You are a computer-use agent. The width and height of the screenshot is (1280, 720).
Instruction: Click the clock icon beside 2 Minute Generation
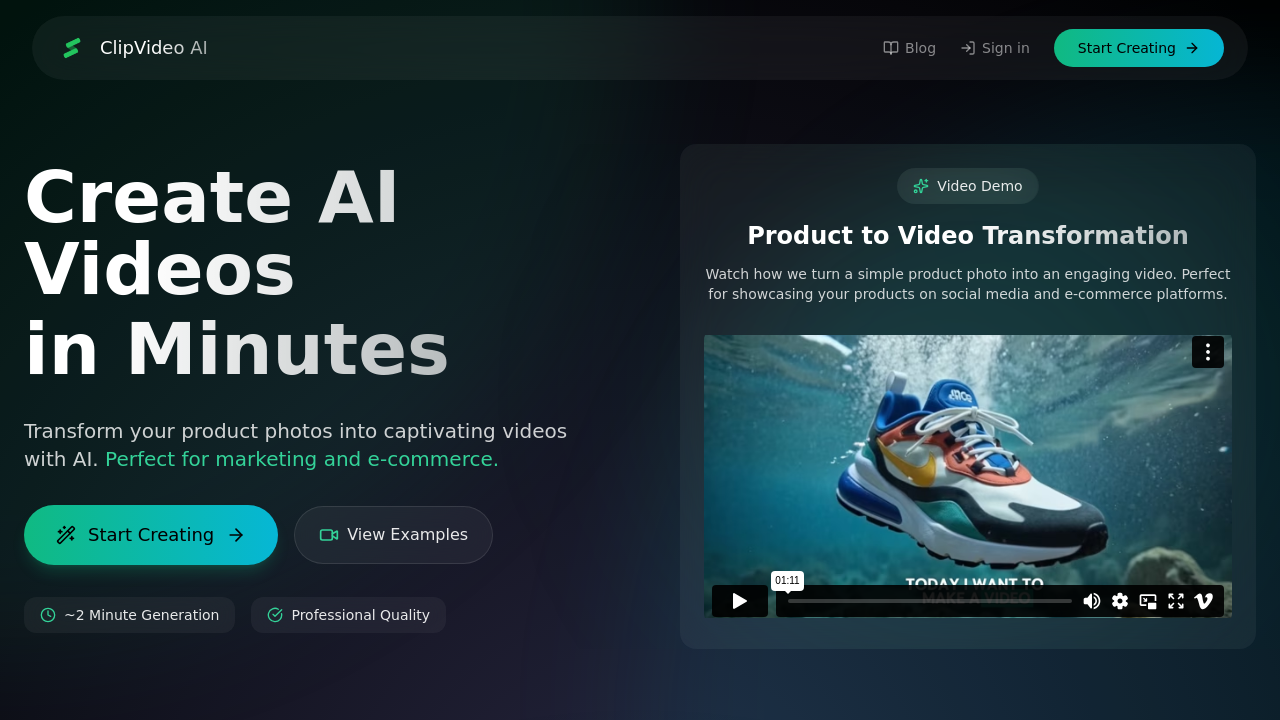pyautogui.click(x=48, y=615)
